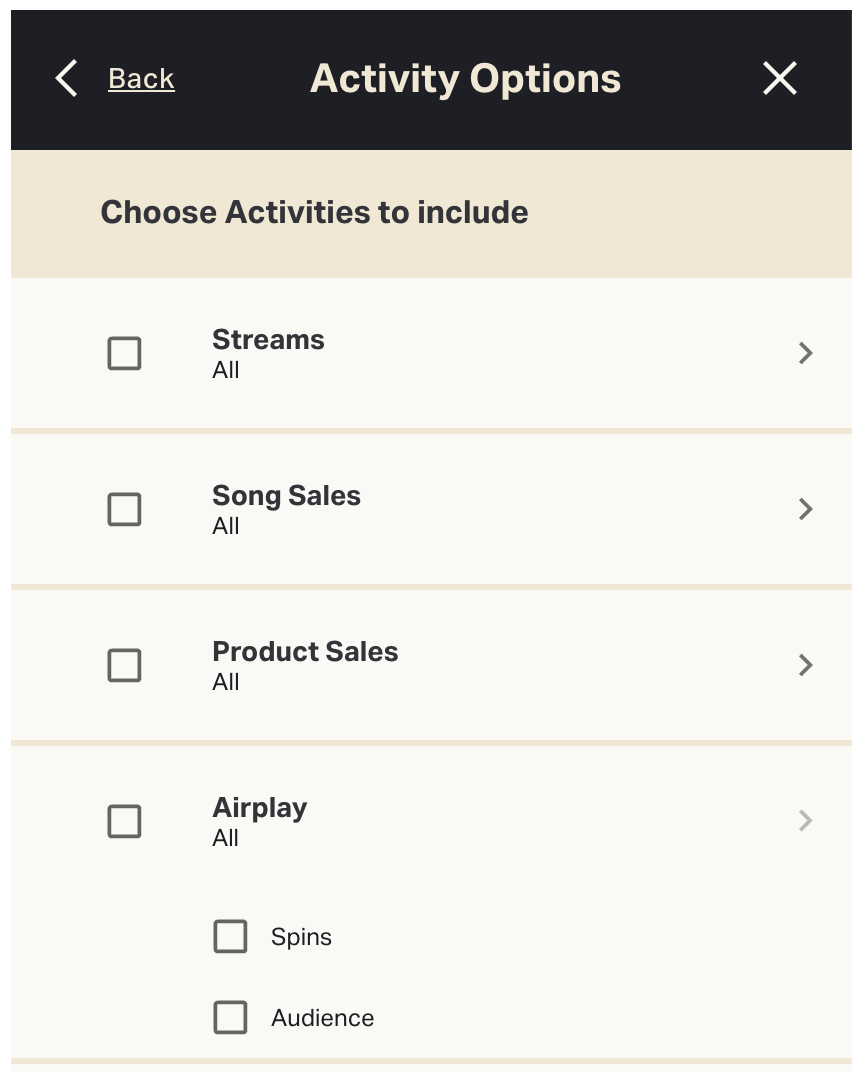The width and height of the screenshot is (852, 1072).
Task: Click the Activity Options header title
Action: [465, 79]
